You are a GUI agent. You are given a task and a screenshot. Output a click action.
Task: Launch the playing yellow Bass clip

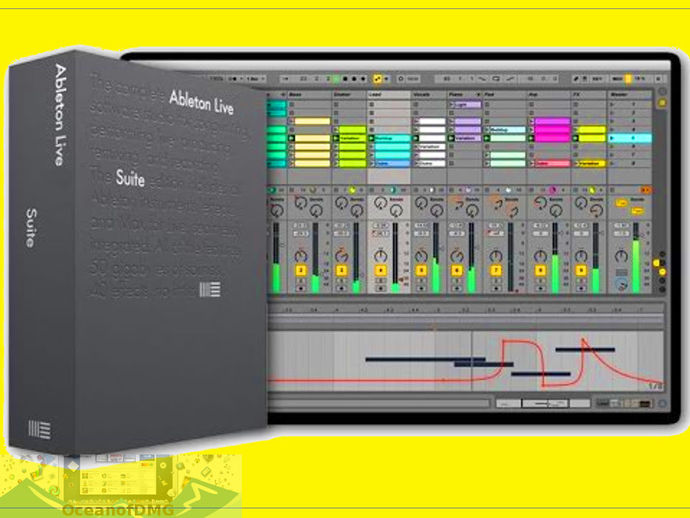point(291,138)
